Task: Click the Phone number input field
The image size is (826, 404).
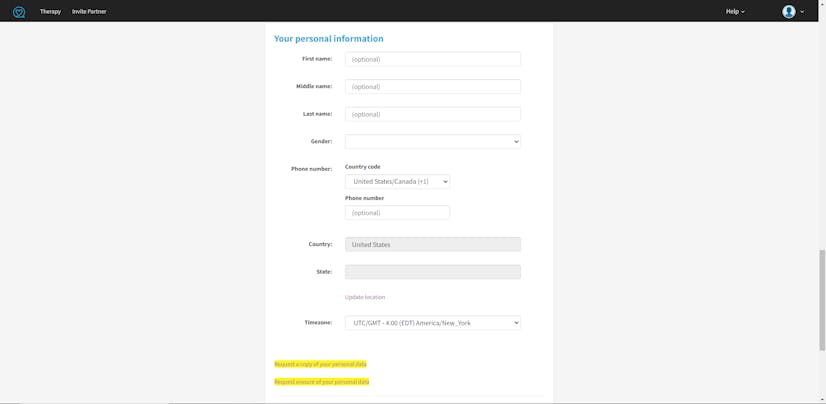Action: 397,212
